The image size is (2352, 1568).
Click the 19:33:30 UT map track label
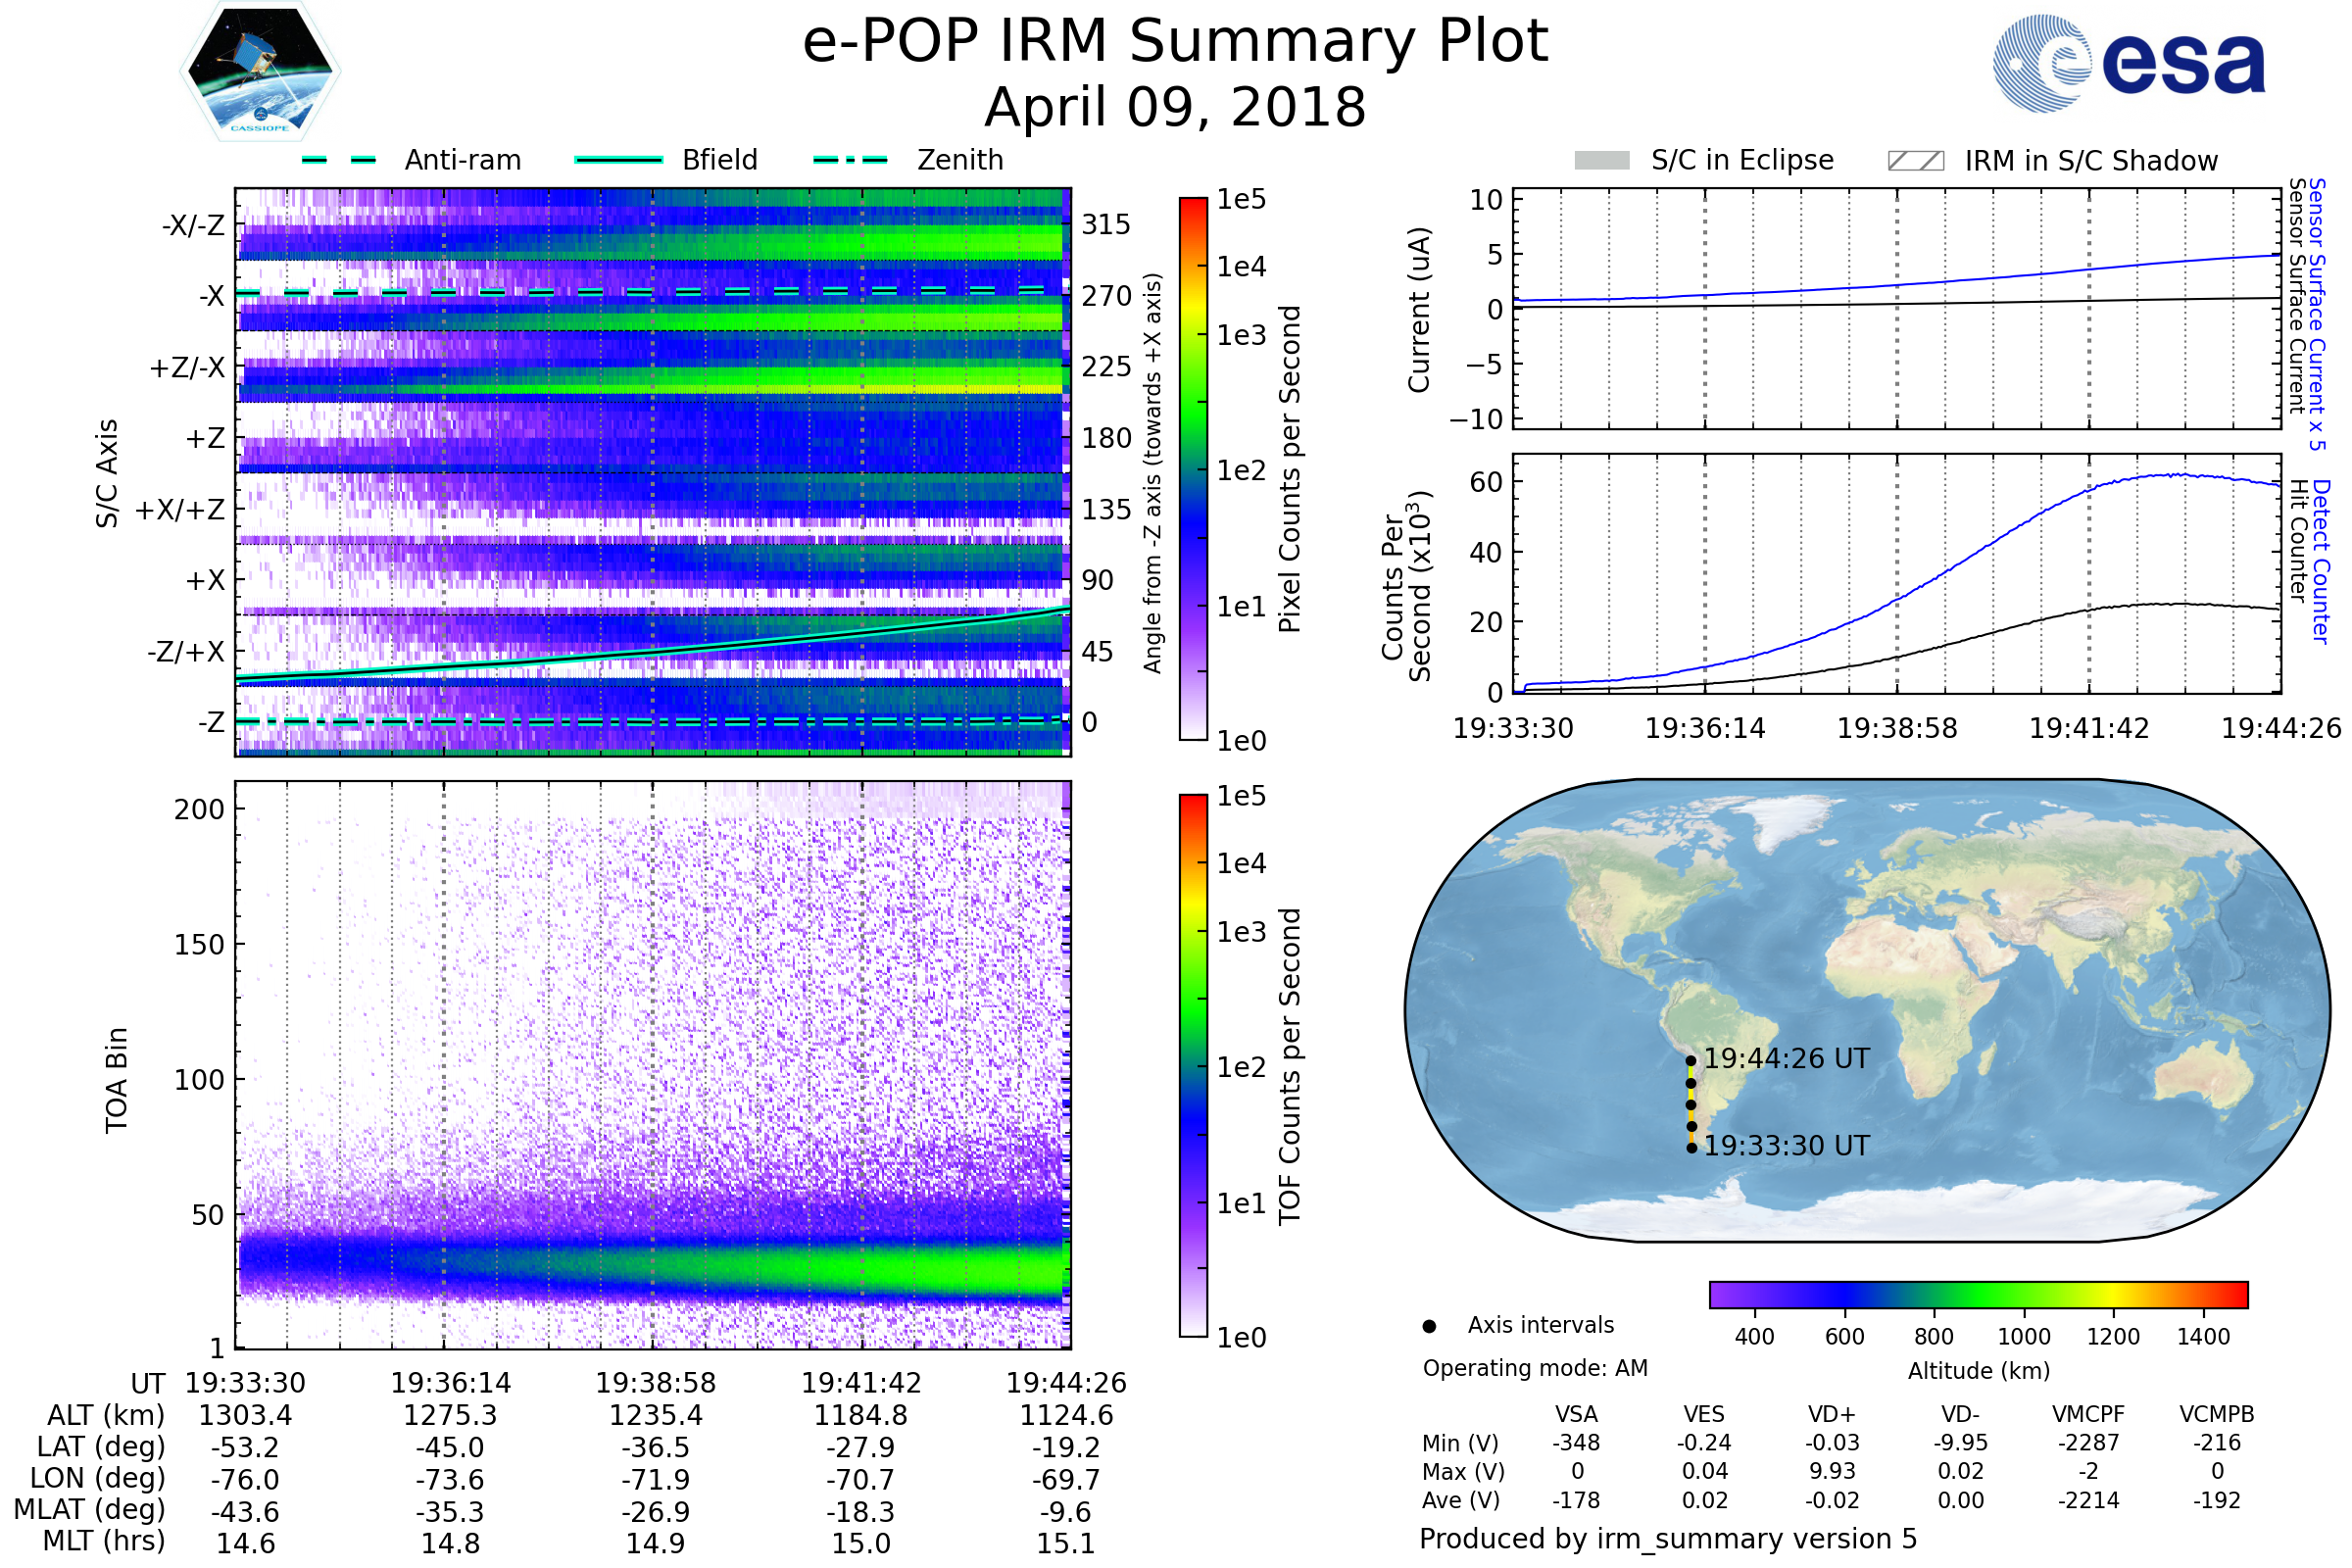tap(1786, 1145)
